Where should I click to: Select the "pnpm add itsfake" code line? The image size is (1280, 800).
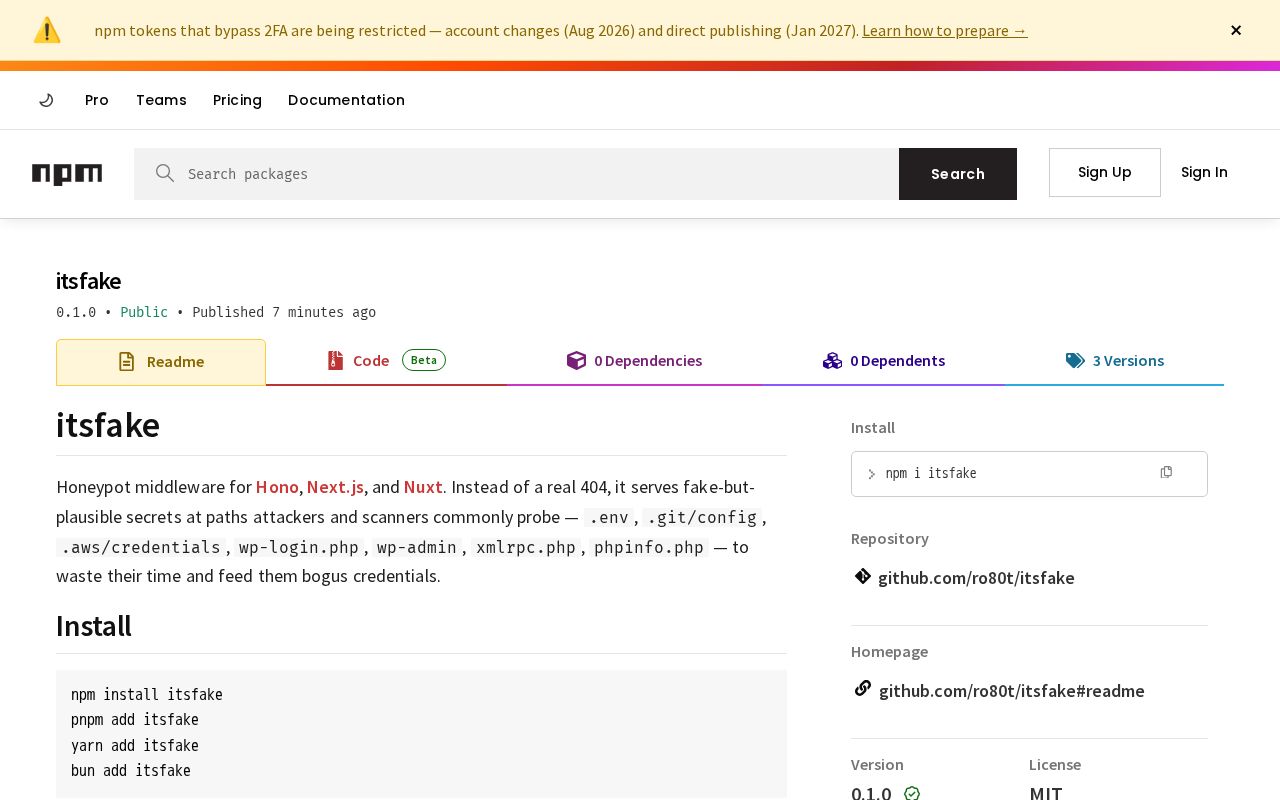point(135,720)
